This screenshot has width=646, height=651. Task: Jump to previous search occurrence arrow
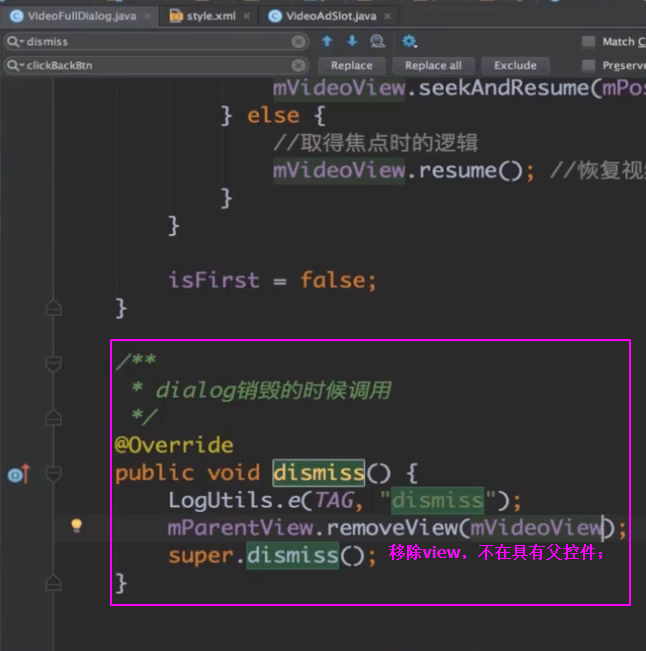click(x=327, y=41)
